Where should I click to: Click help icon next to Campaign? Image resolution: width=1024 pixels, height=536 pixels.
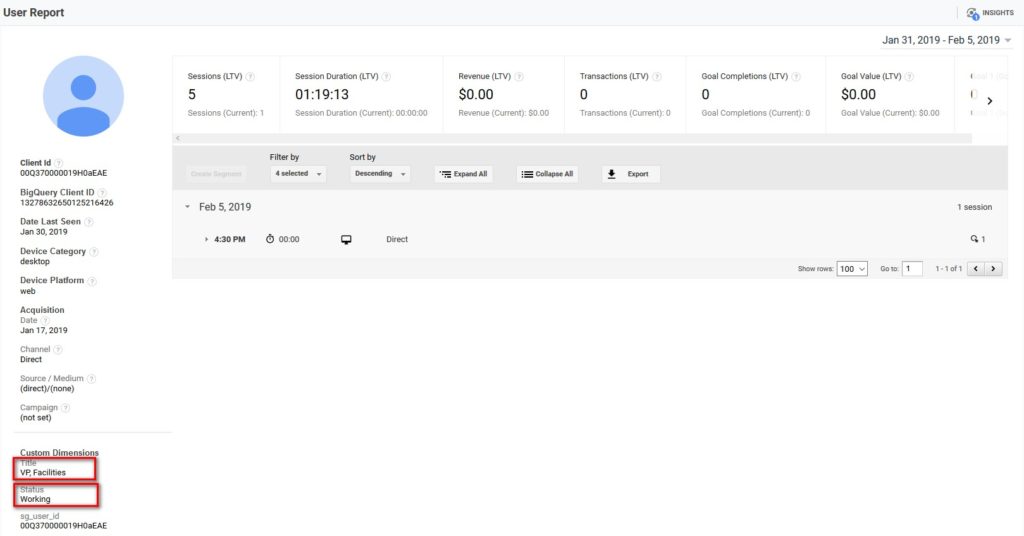coord(65,407)
